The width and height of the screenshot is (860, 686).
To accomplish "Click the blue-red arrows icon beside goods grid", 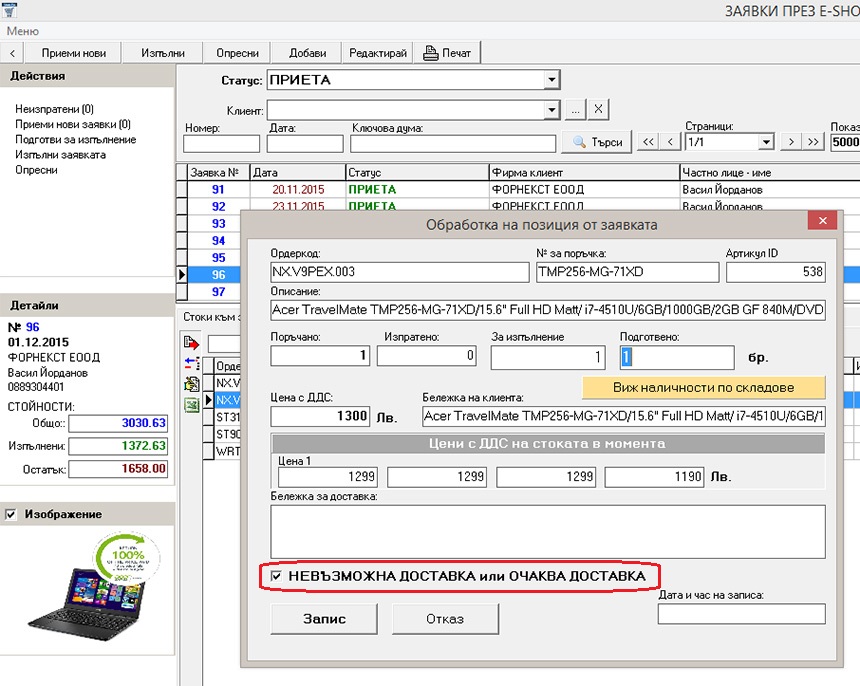I will 191,363.
